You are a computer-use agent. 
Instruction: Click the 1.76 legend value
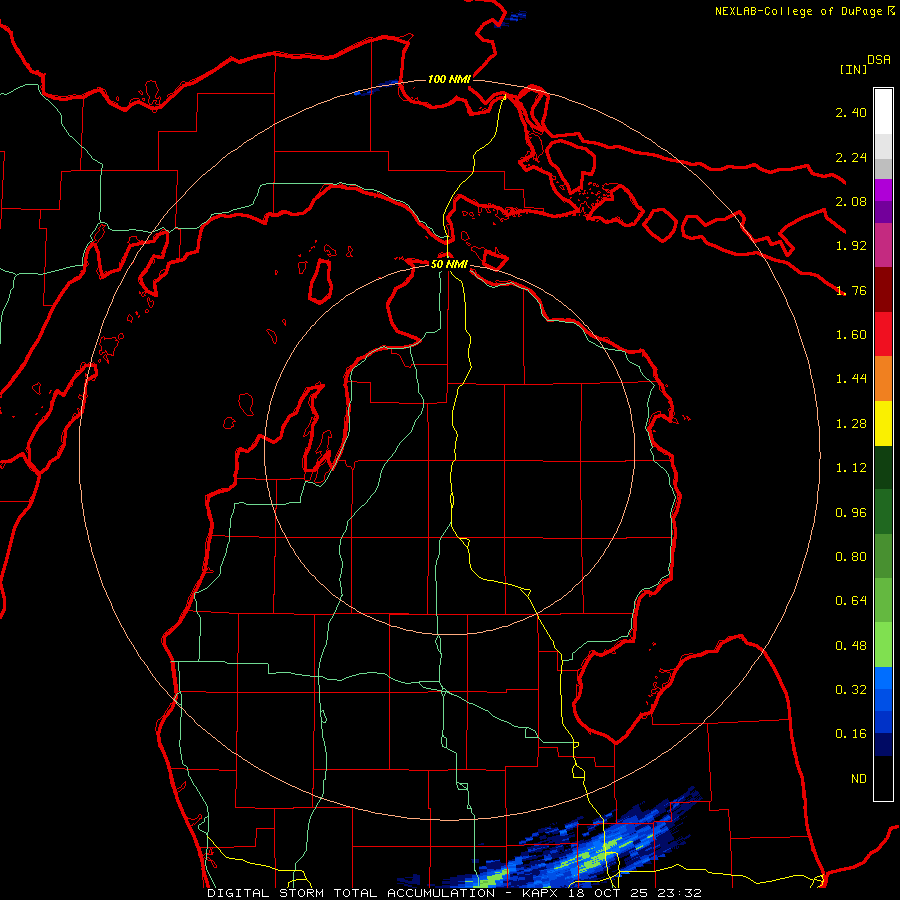[851, 290]
